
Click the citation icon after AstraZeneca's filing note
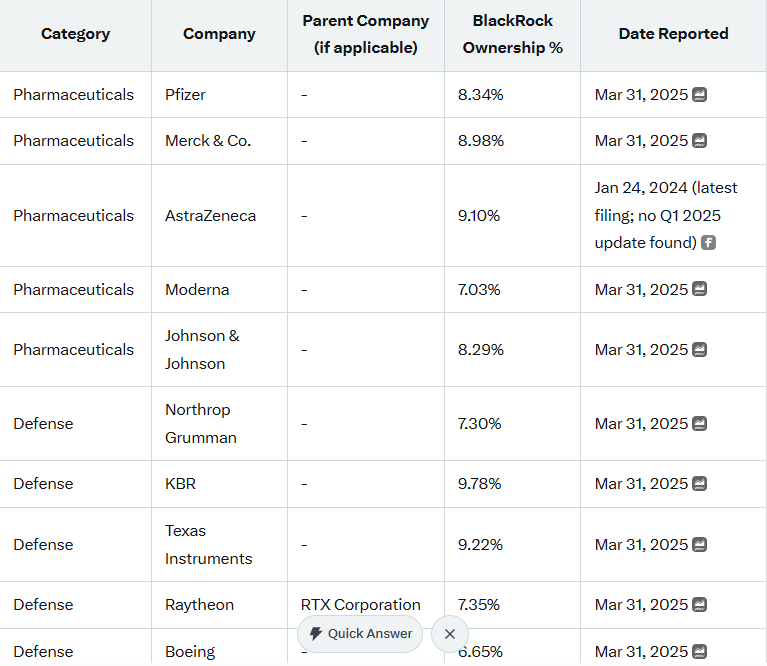(x=708, y=243)
